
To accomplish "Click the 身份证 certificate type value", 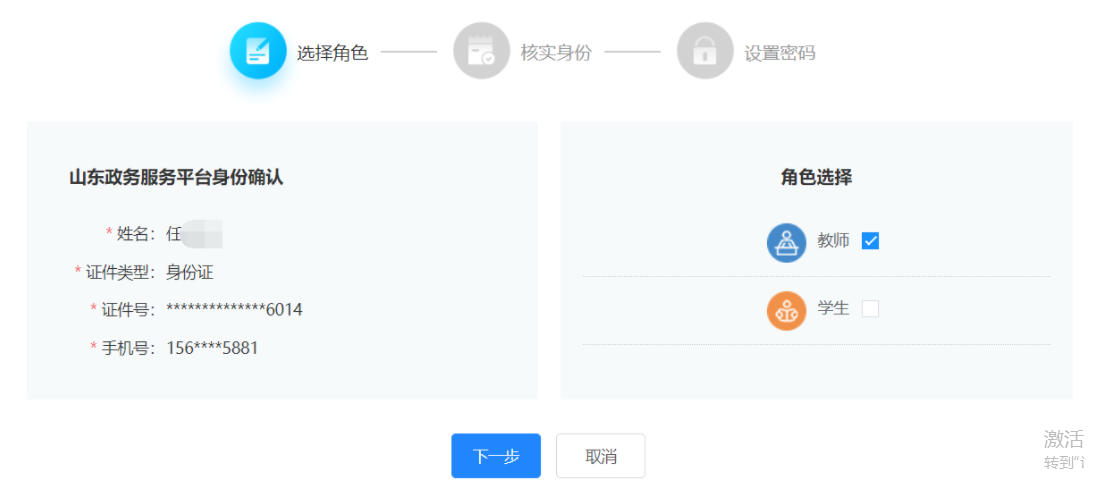I will pos(190,272).
